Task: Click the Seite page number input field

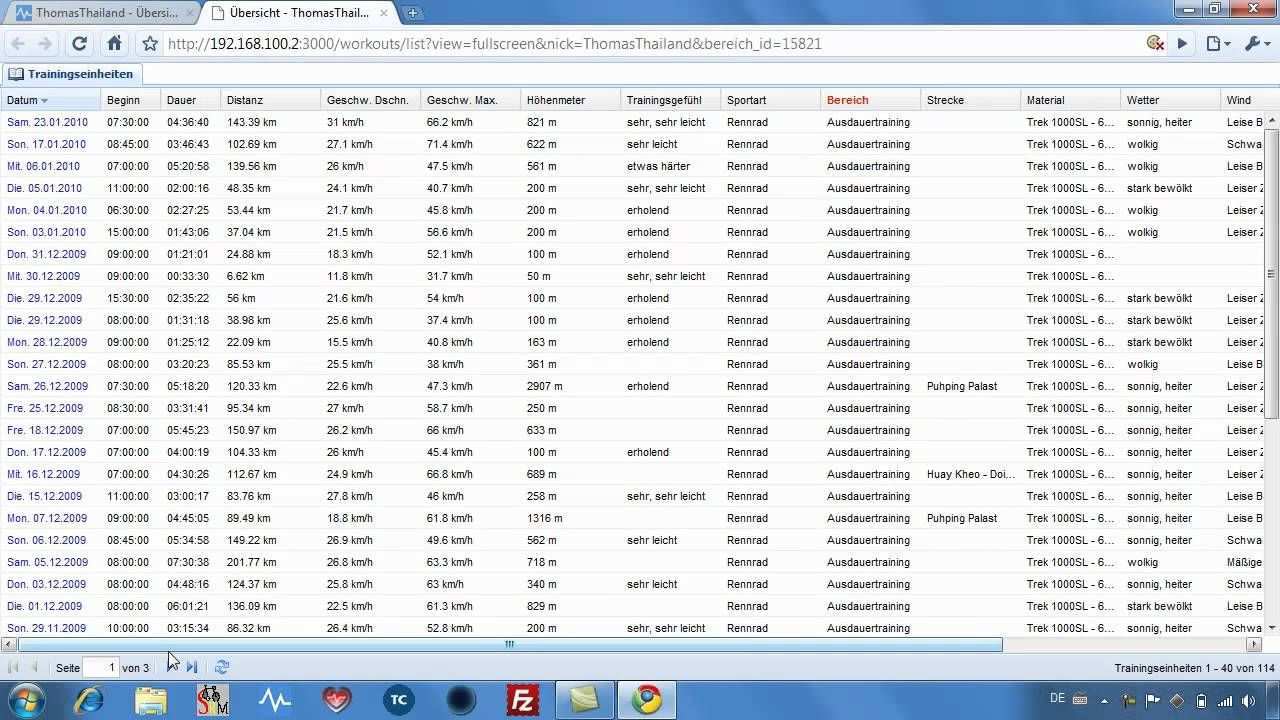Action: [100, 667]
